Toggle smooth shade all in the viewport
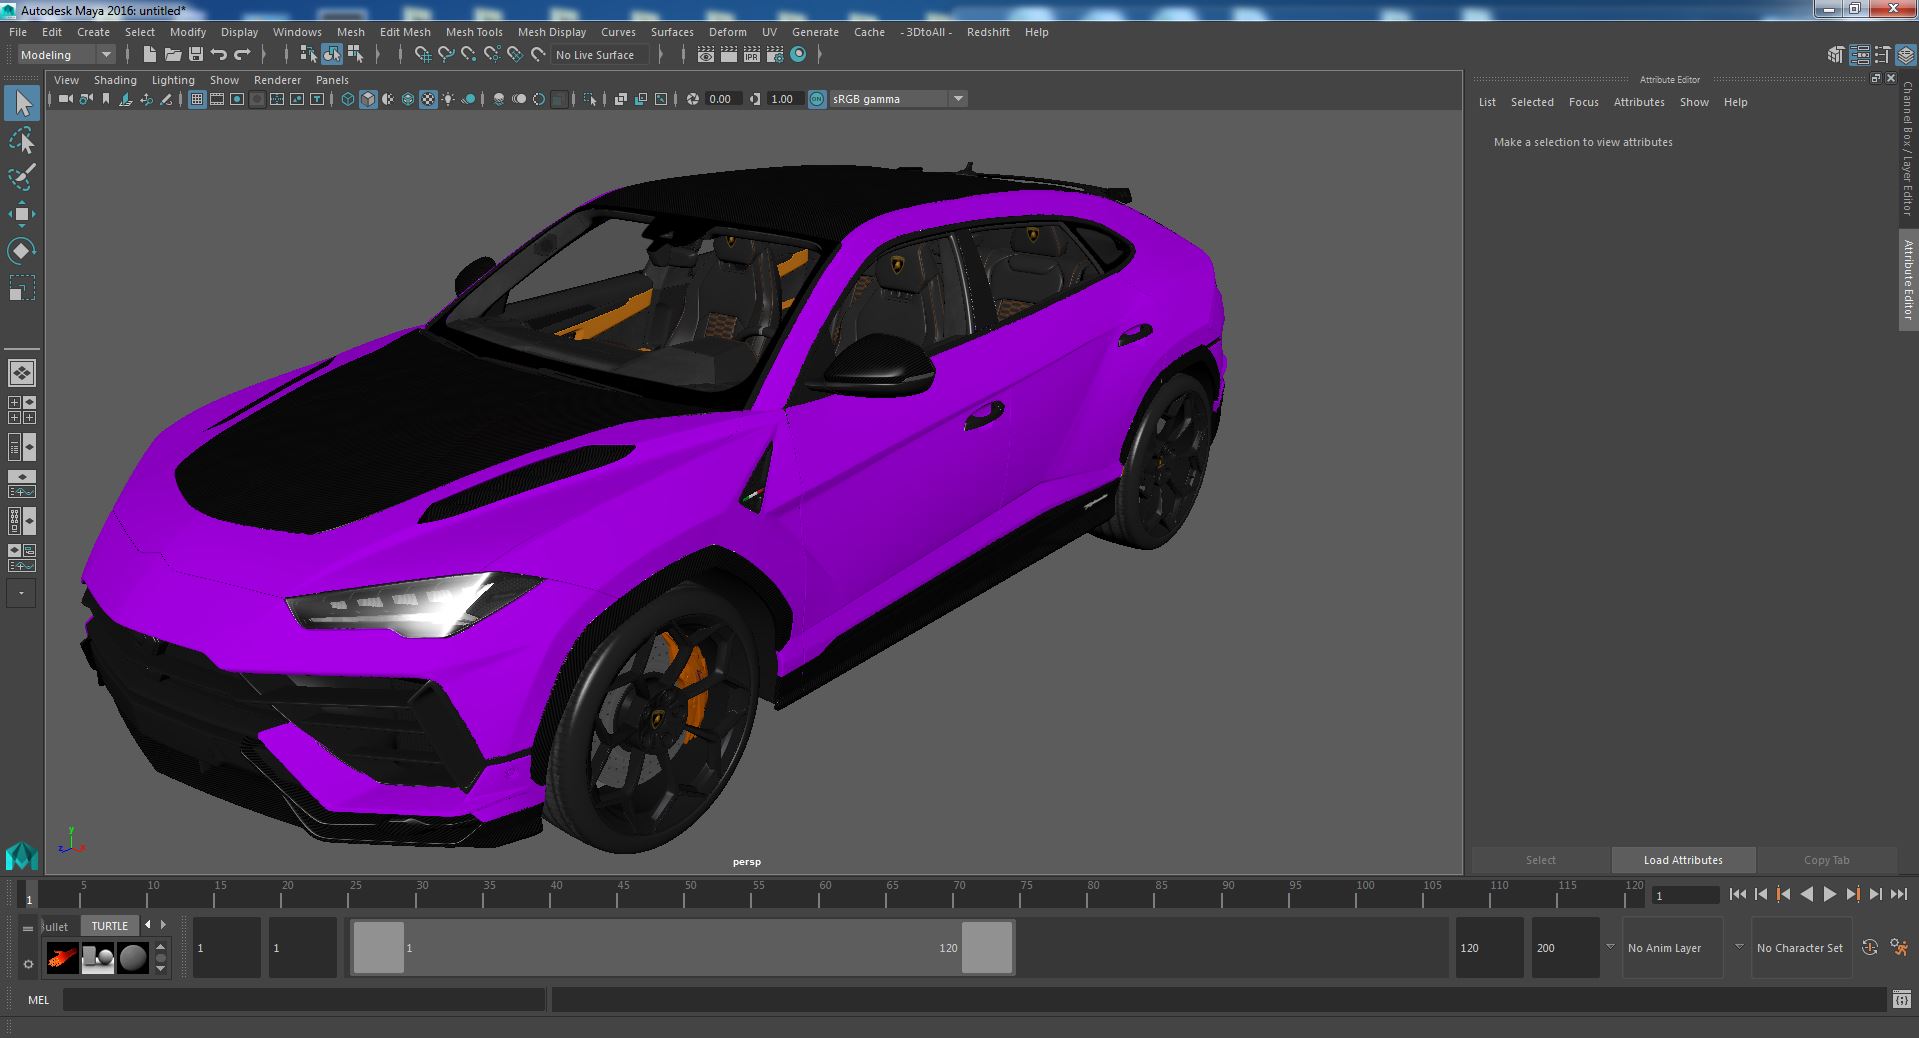 coord(368,99)
